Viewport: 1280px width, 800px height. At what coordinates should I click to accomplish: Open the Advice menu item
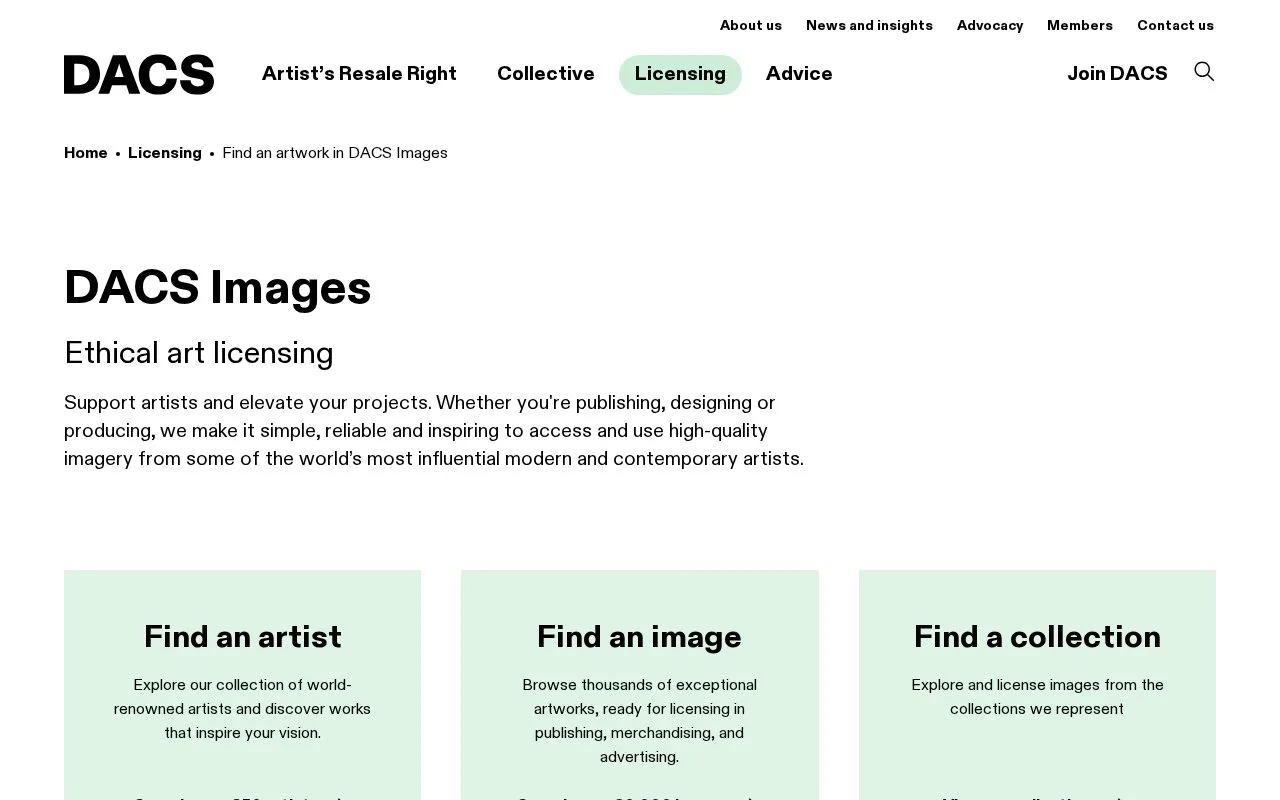pos(799,74)
